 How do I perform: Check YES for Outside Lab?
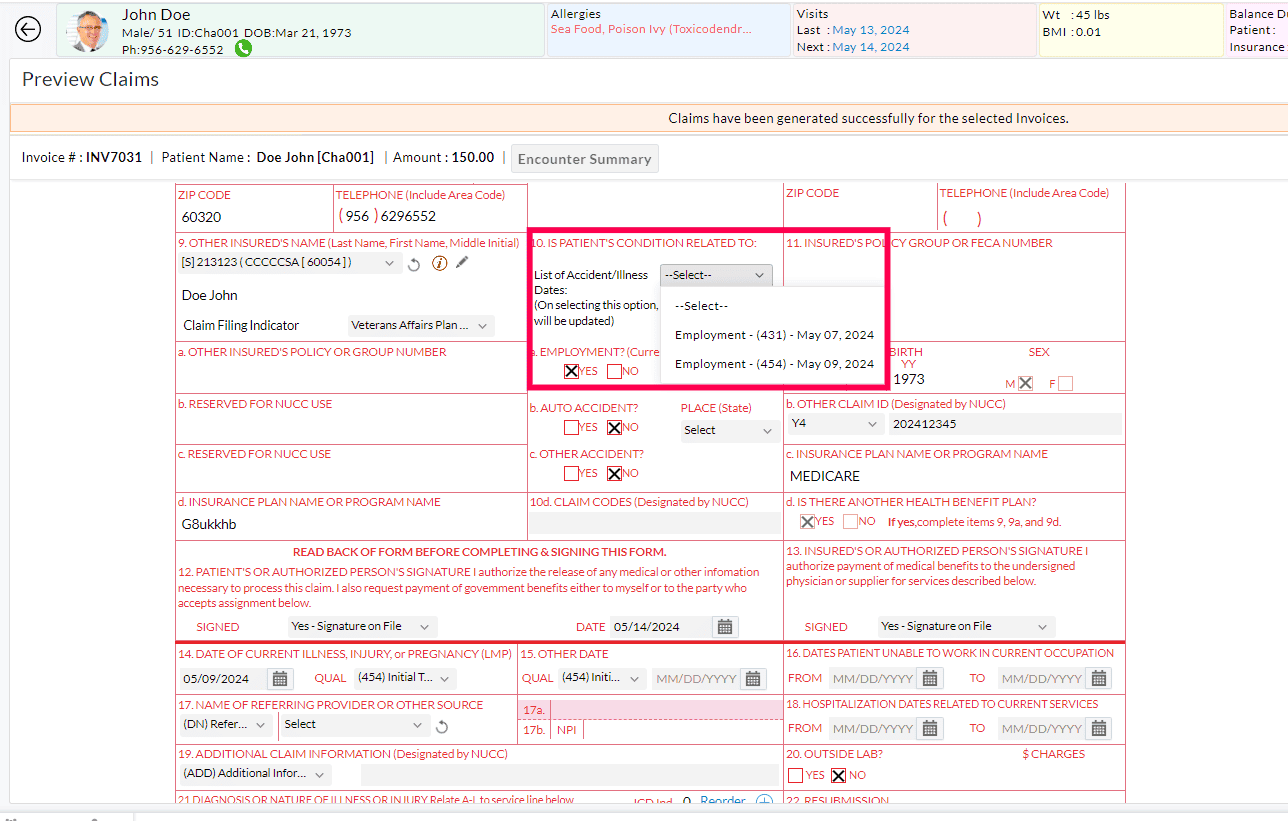click(797, 775)
